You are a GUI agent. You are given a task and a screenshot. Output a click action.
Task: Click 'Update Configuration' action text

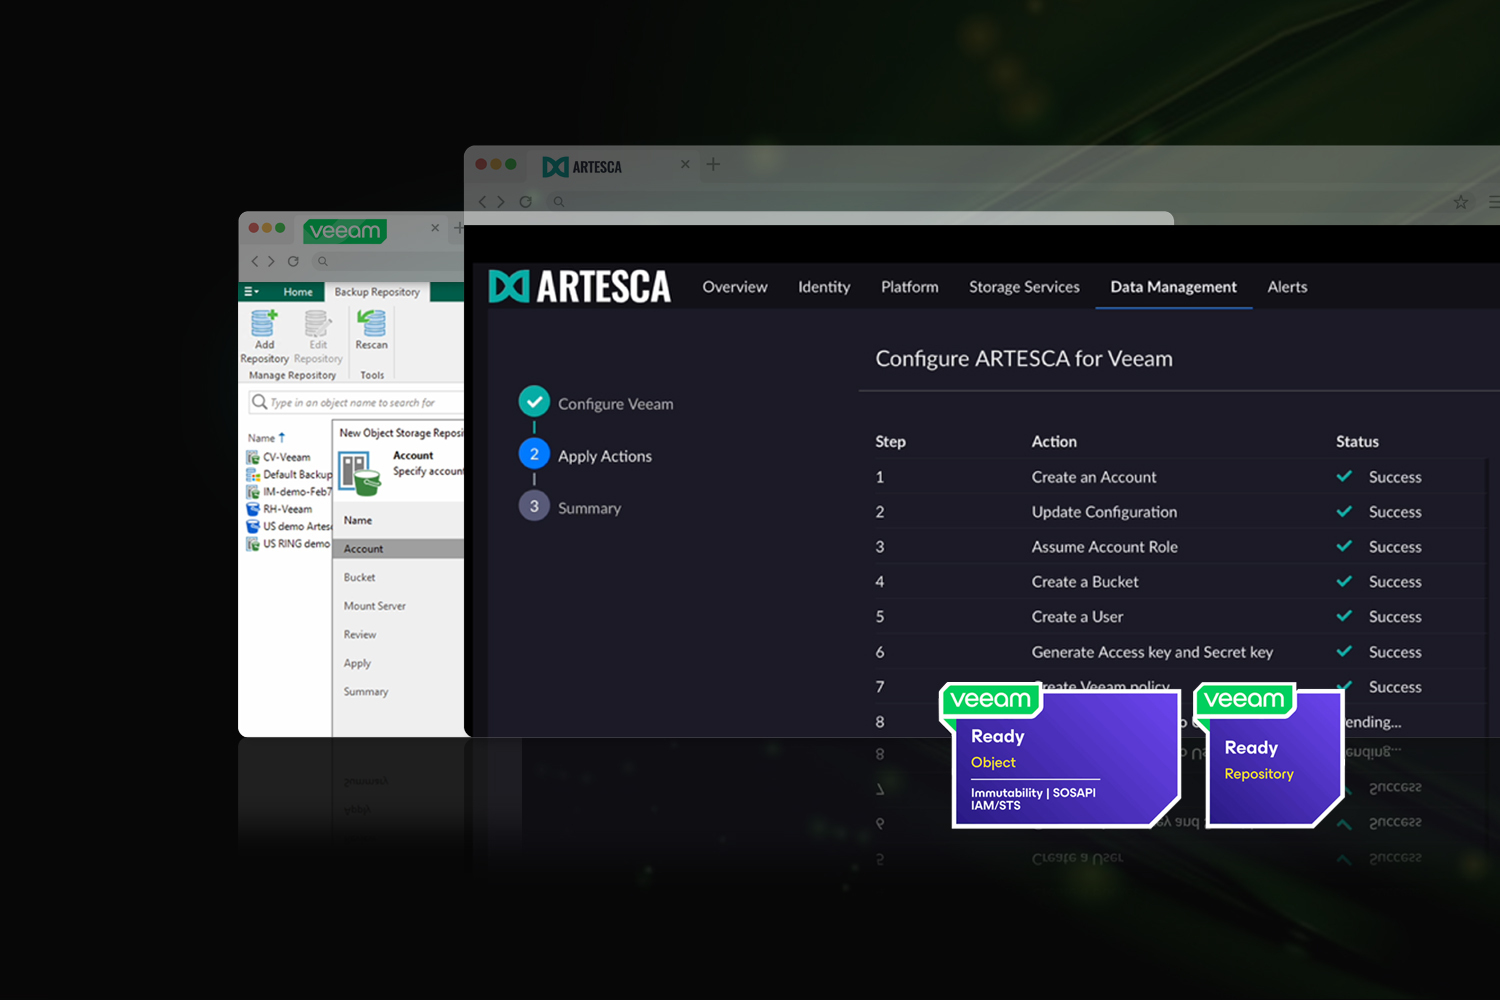click(1104, 512)
